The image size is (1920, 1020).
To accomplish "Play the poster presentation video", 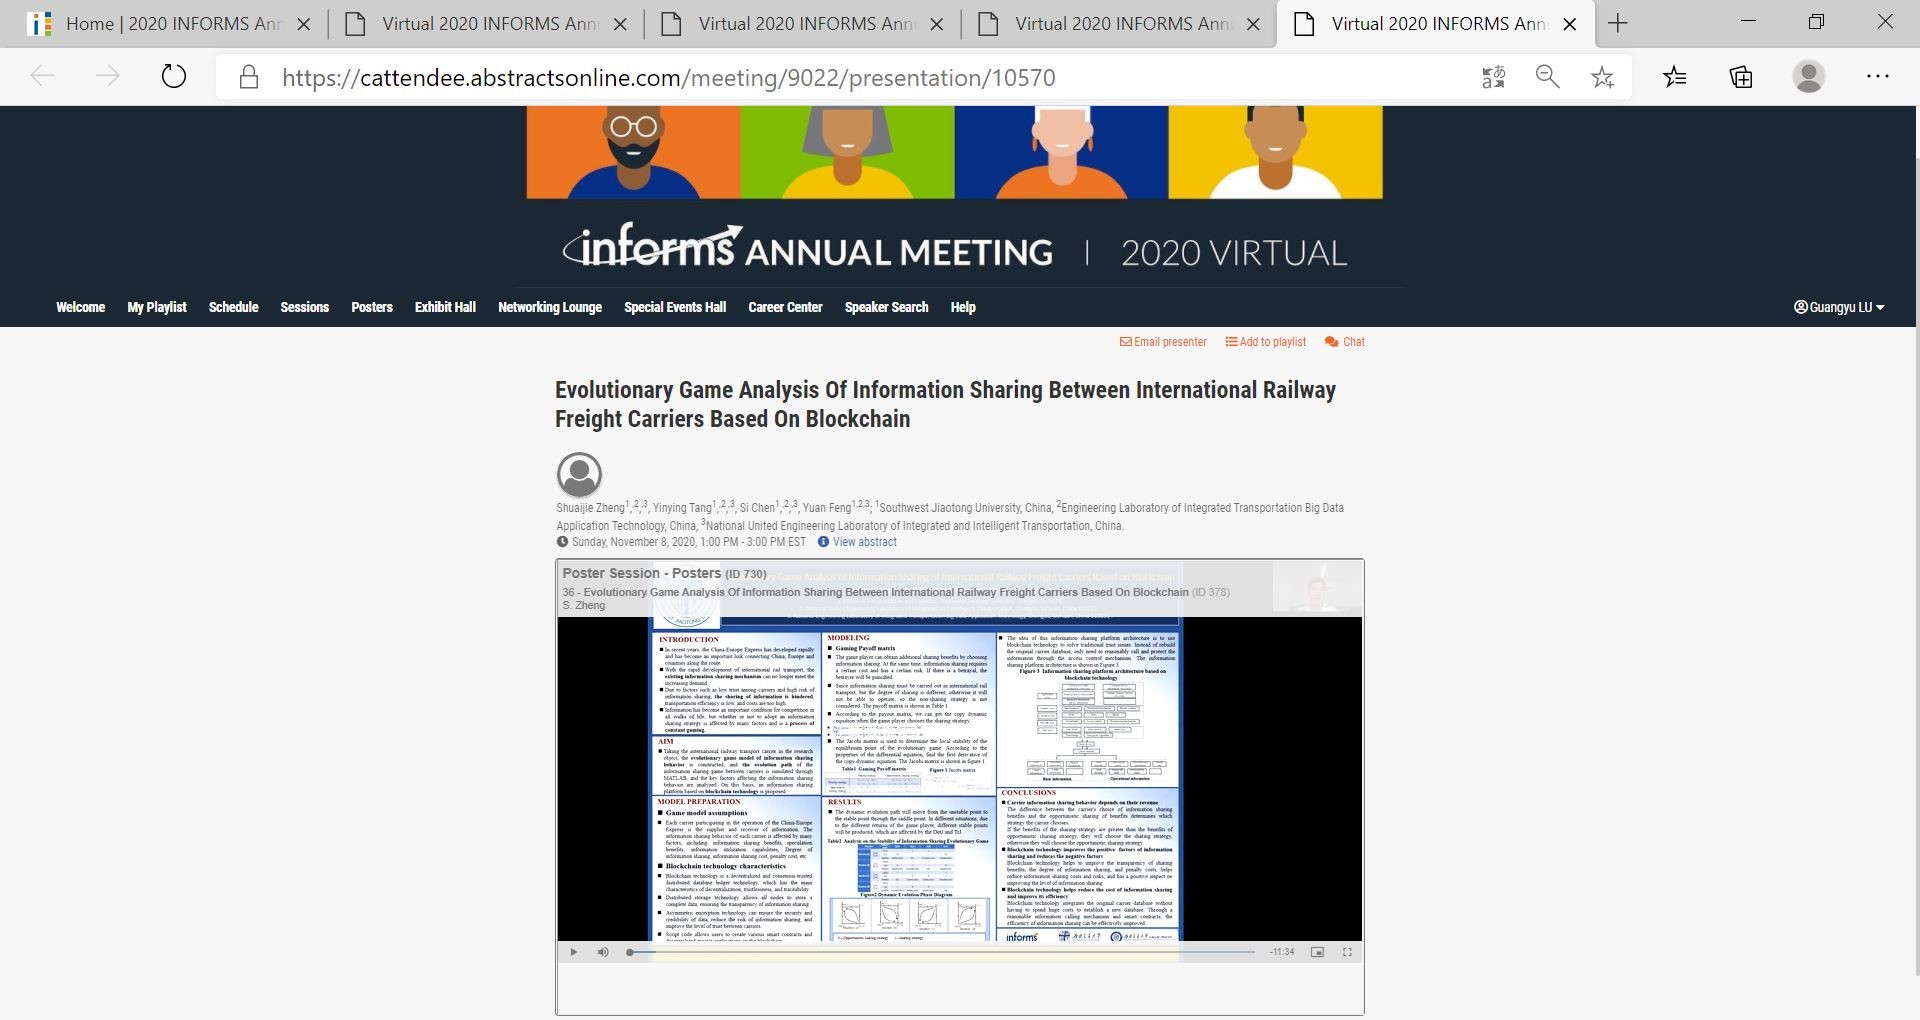I will click(573, 952).
